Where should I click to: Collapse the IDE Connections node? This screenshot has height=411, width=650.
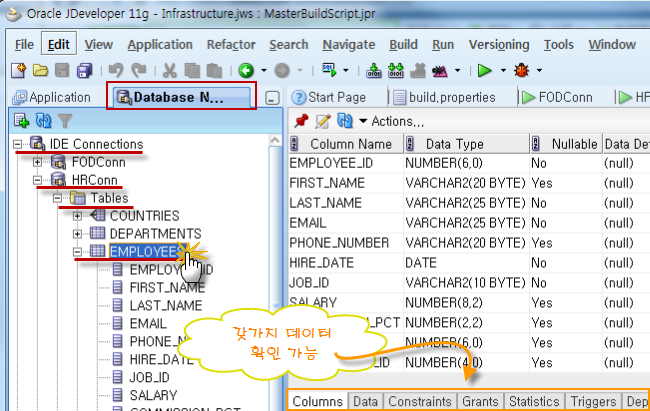[x=17, y=144]
